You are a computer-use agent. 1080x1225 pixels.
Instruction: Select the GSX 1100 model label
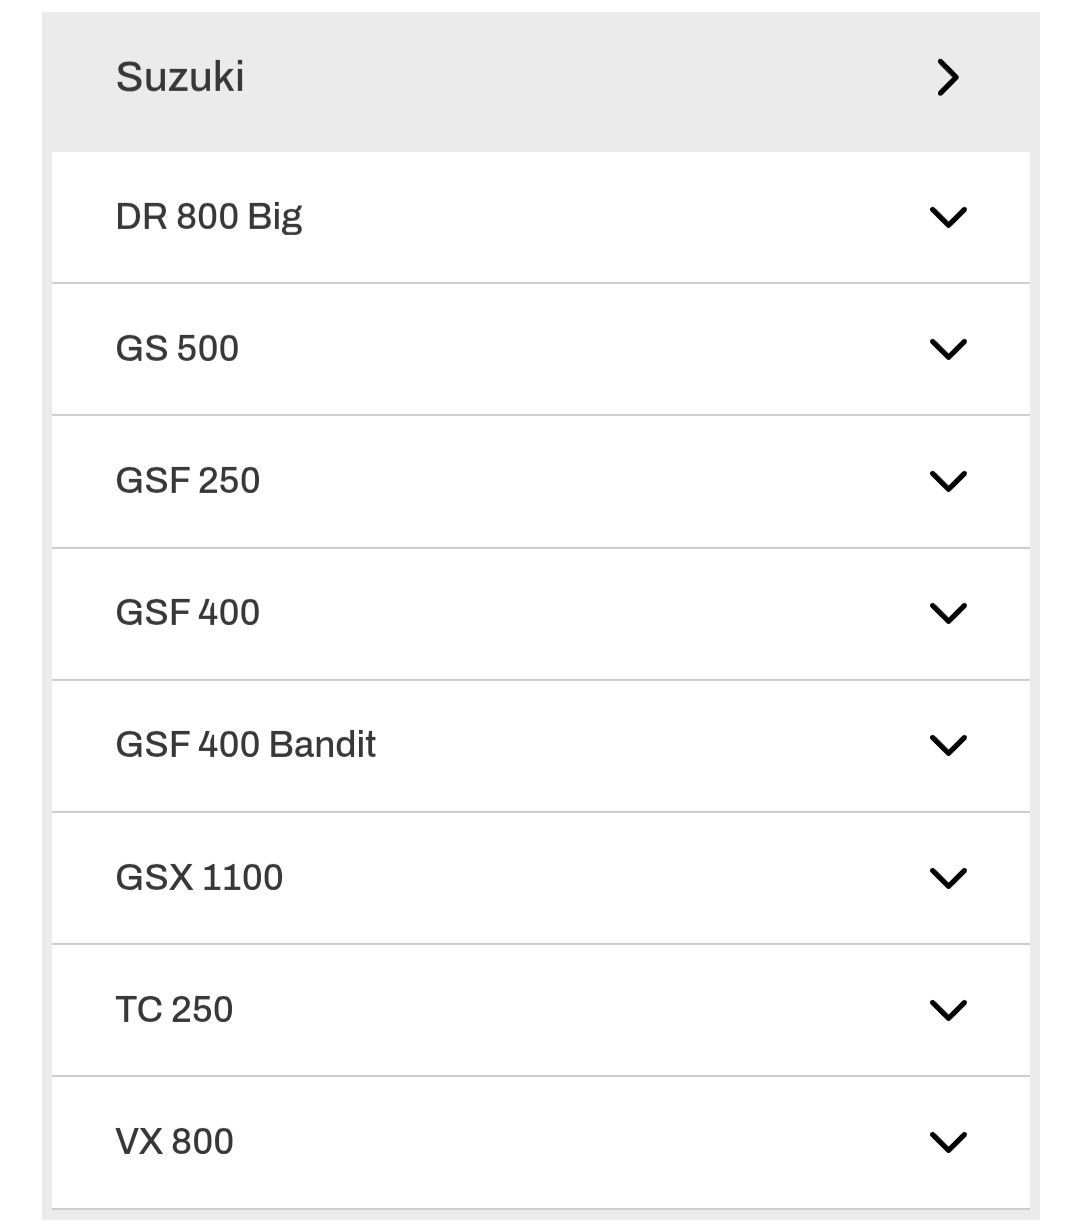[x=199, y=878]
